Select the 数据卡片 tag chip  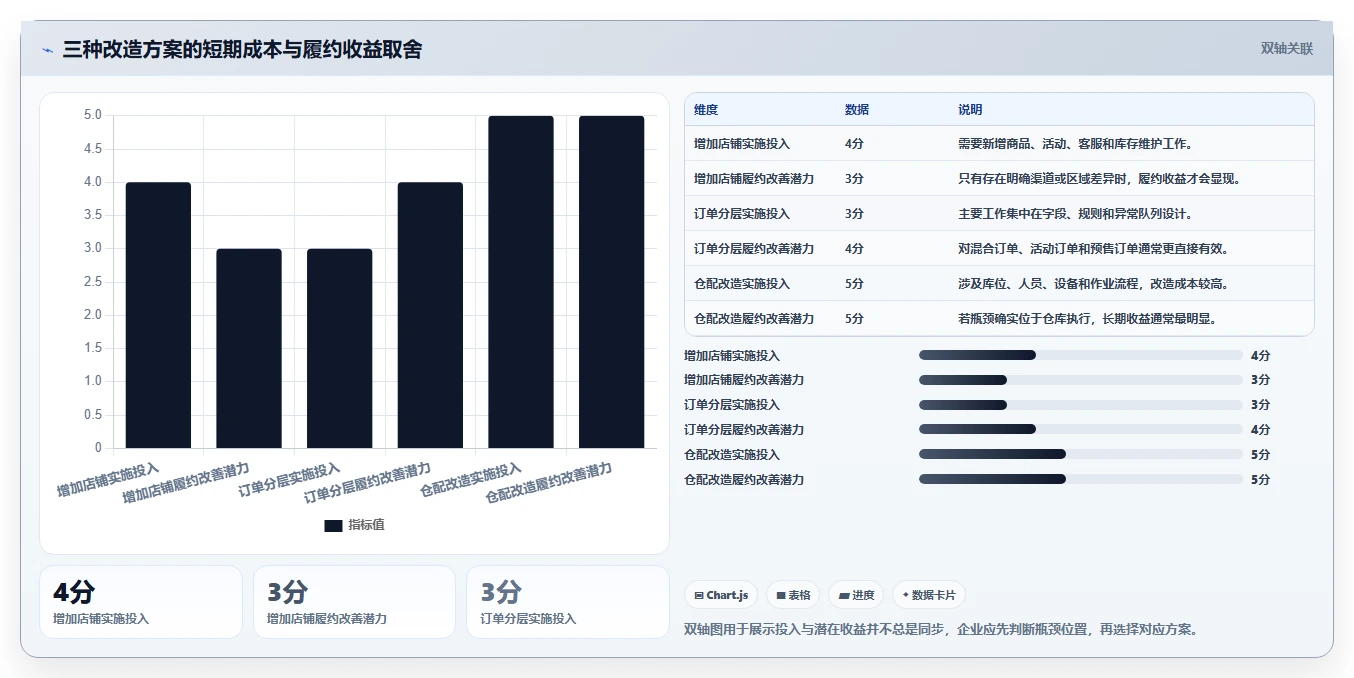click(x=929, y=595)
